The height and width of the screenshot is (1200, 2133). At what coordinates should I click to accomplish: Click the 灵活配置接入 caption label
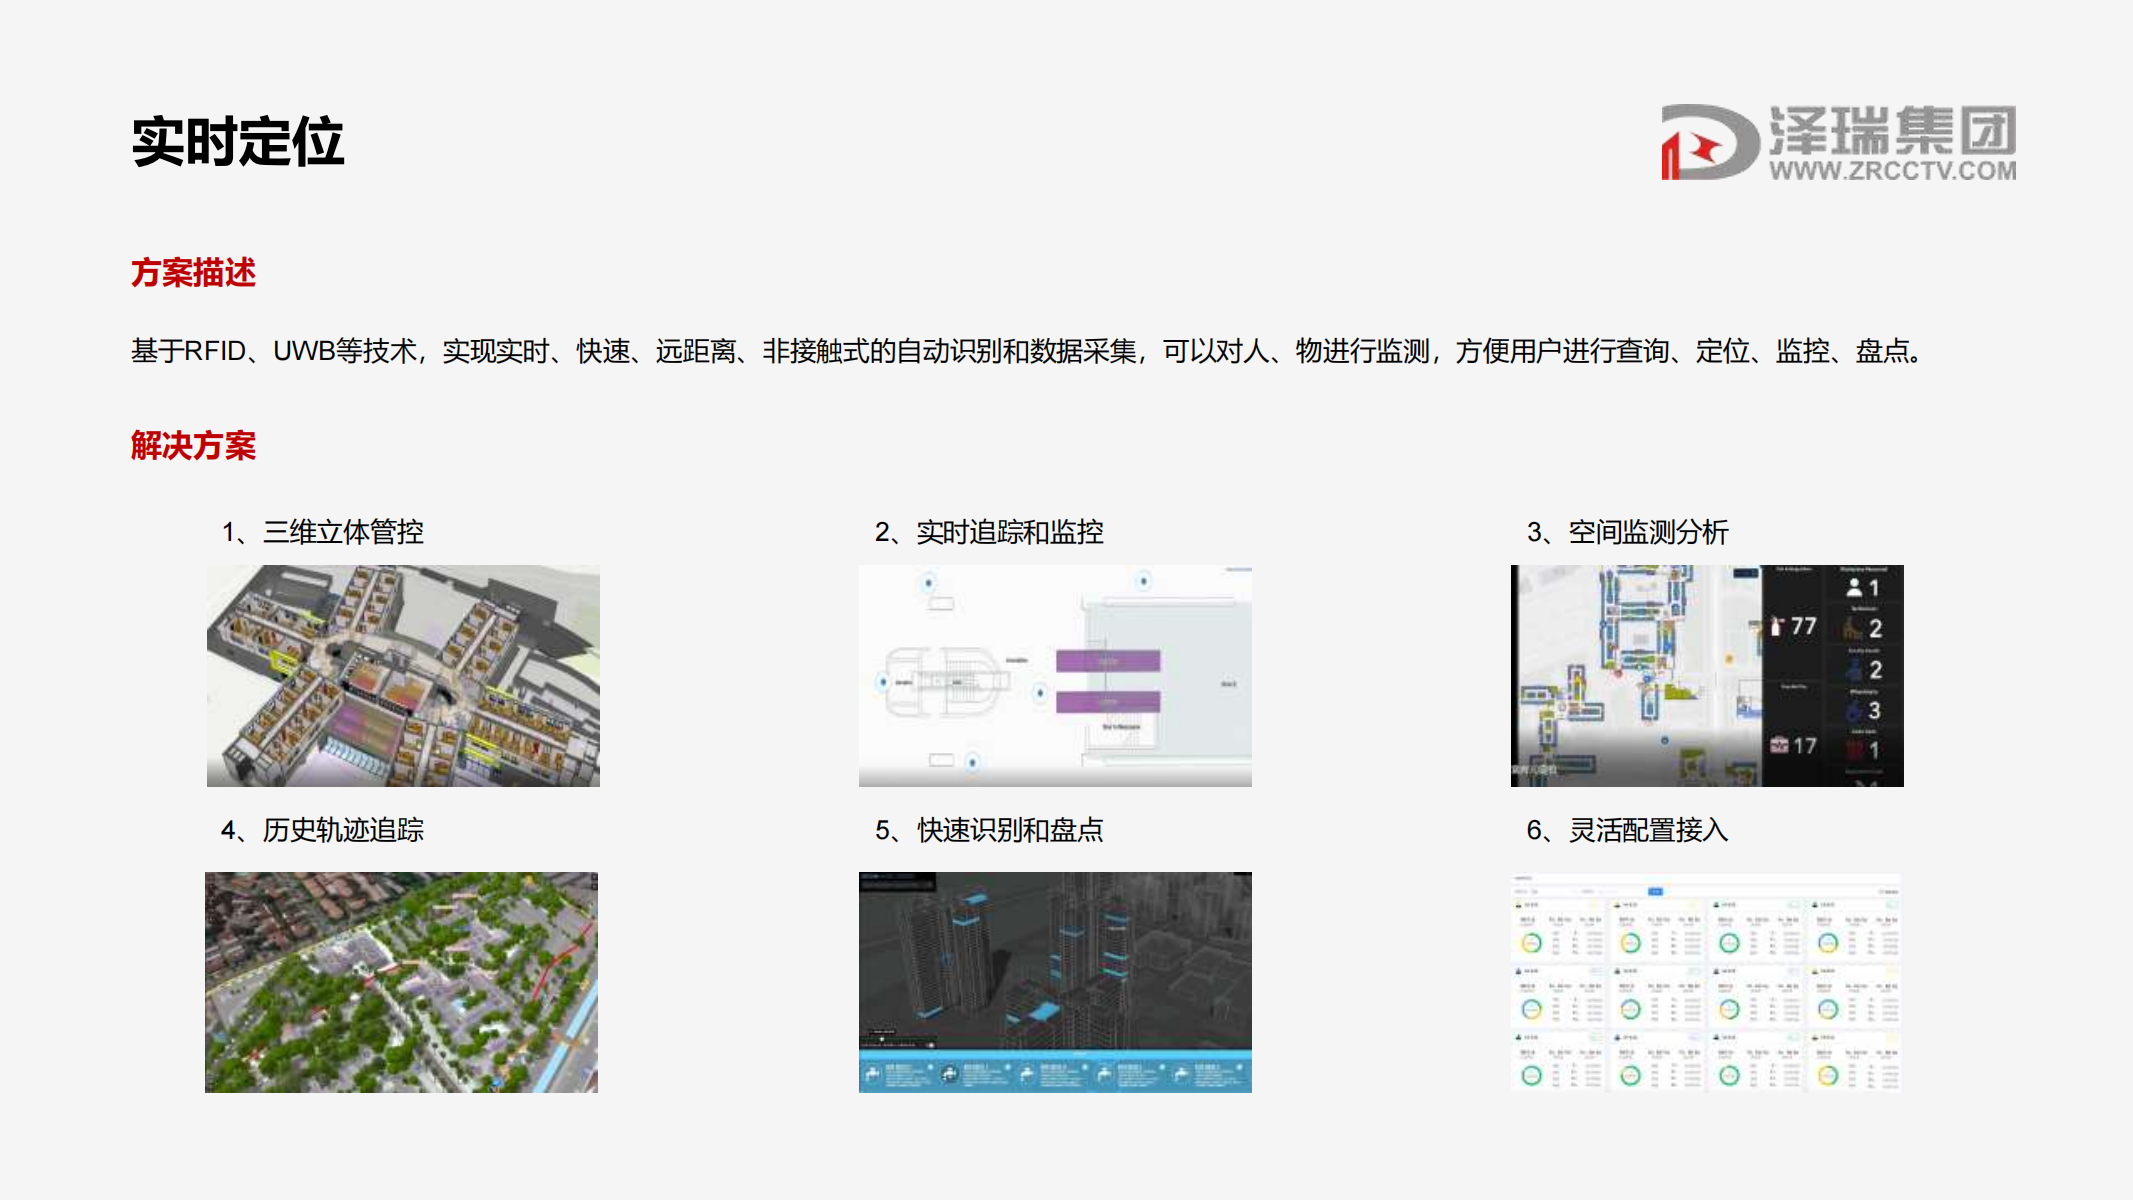(x=1648, y=830)
